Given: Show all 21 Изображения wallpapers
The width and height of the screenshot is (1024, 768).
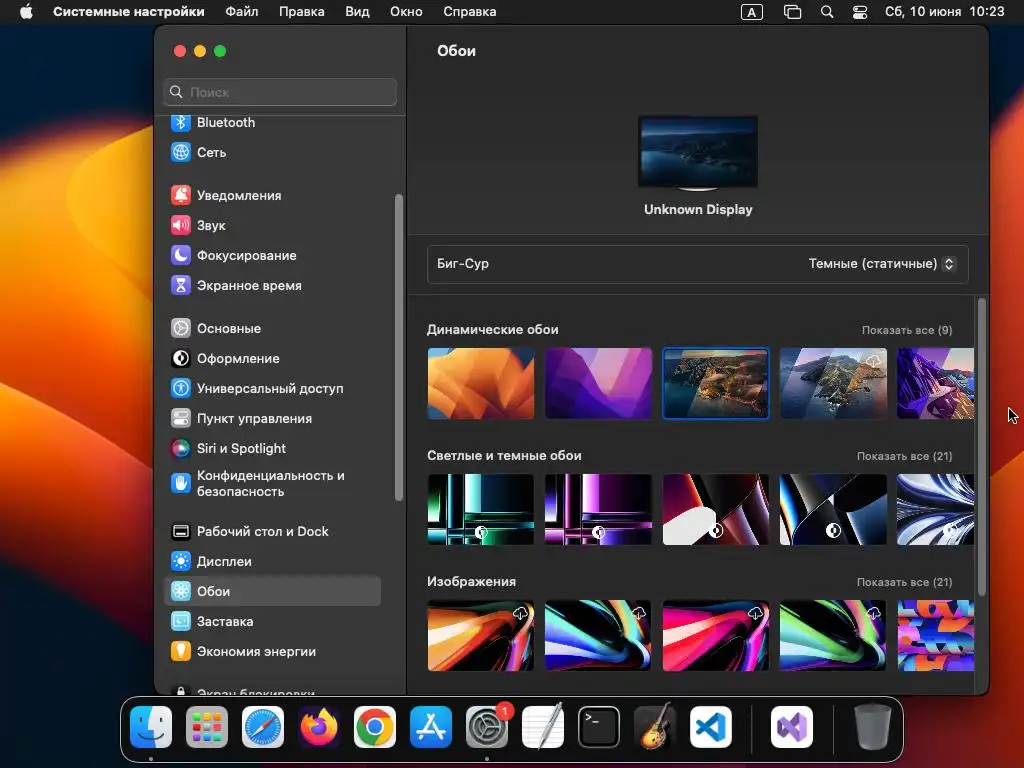Looking at the screenshot, I should click(904, 582).
